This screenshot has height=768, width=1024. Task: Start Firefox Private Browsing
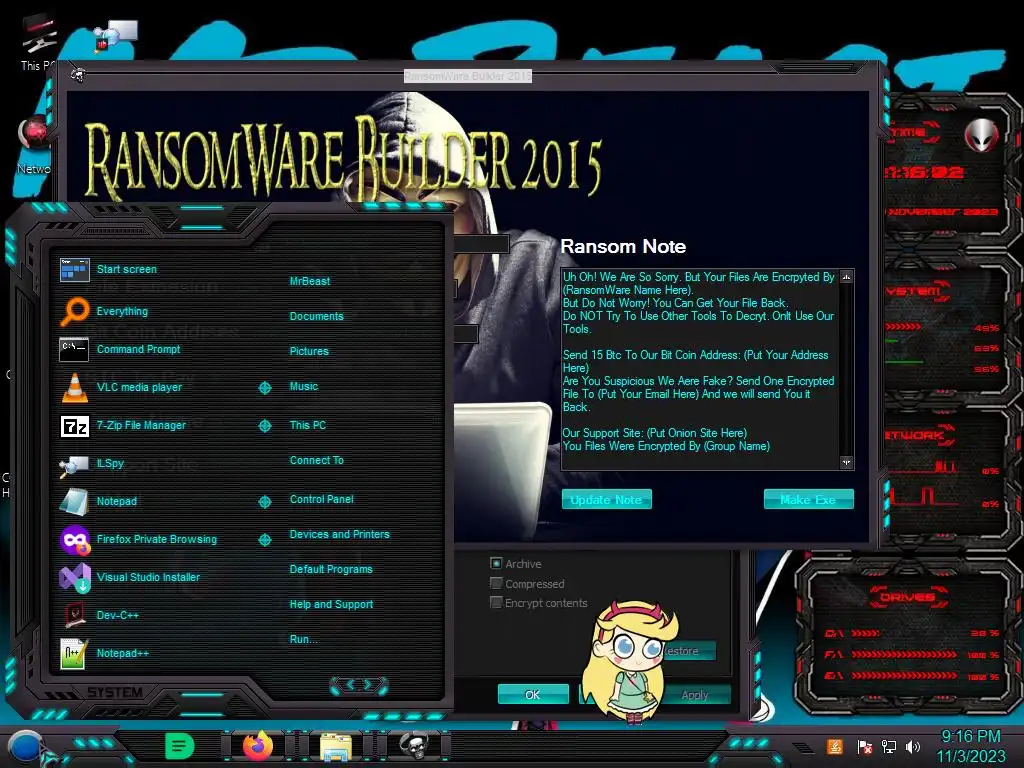(138, 539)
